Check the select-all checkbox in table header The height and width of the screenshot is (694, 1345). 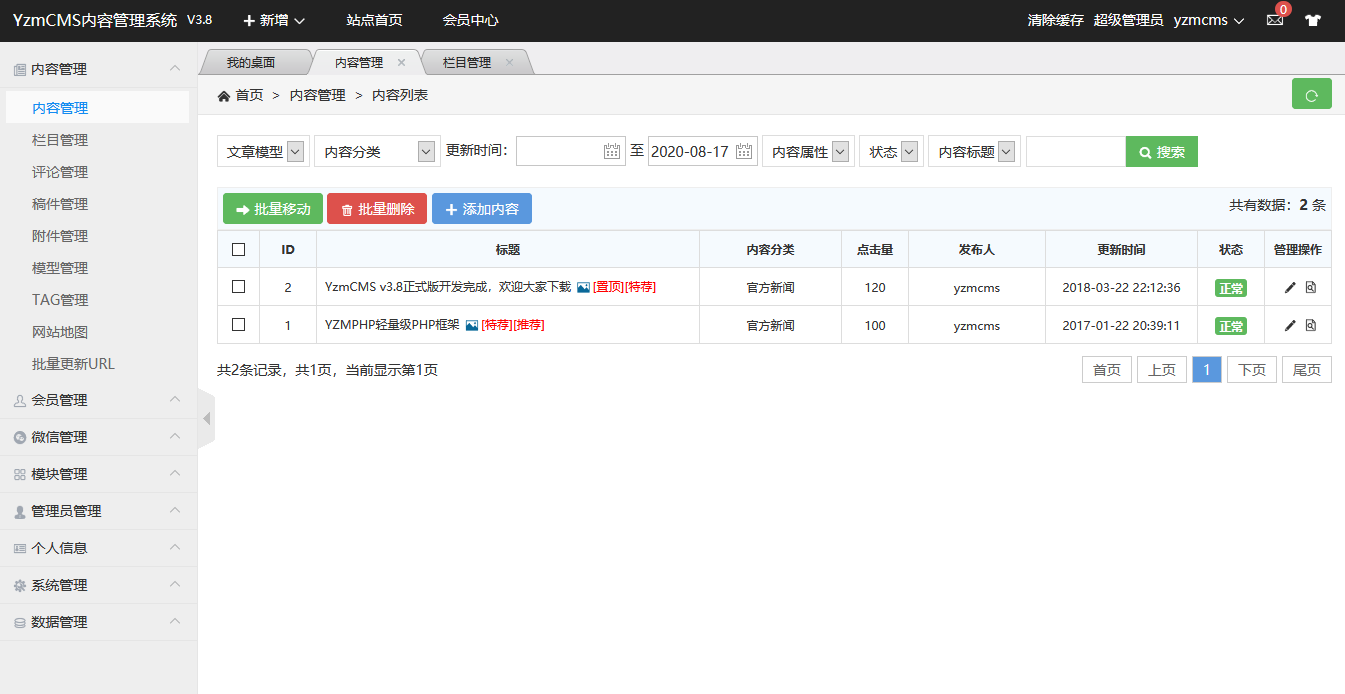tap(238, 249)
